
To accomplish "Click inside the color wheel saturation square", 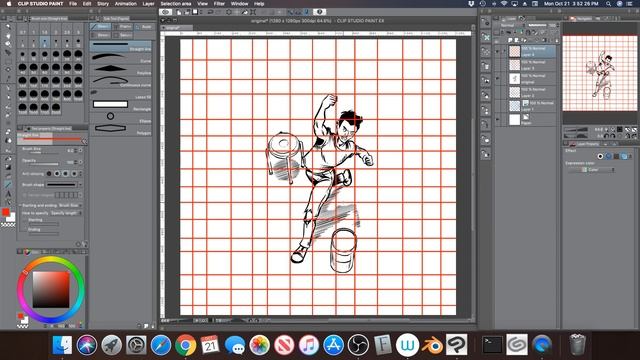I will tap(51, 289).
